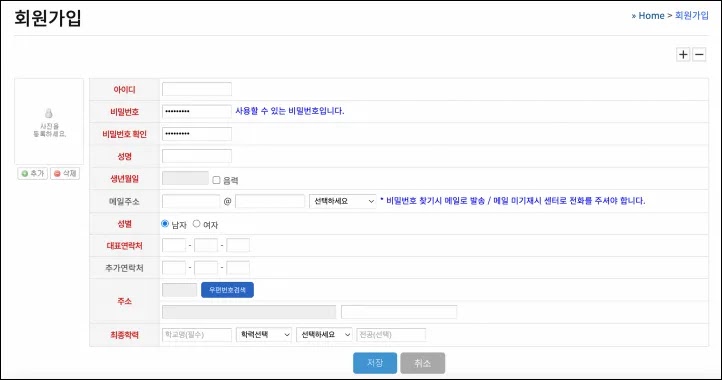Click the photo placeholder thumbnail

pos(49,122)
